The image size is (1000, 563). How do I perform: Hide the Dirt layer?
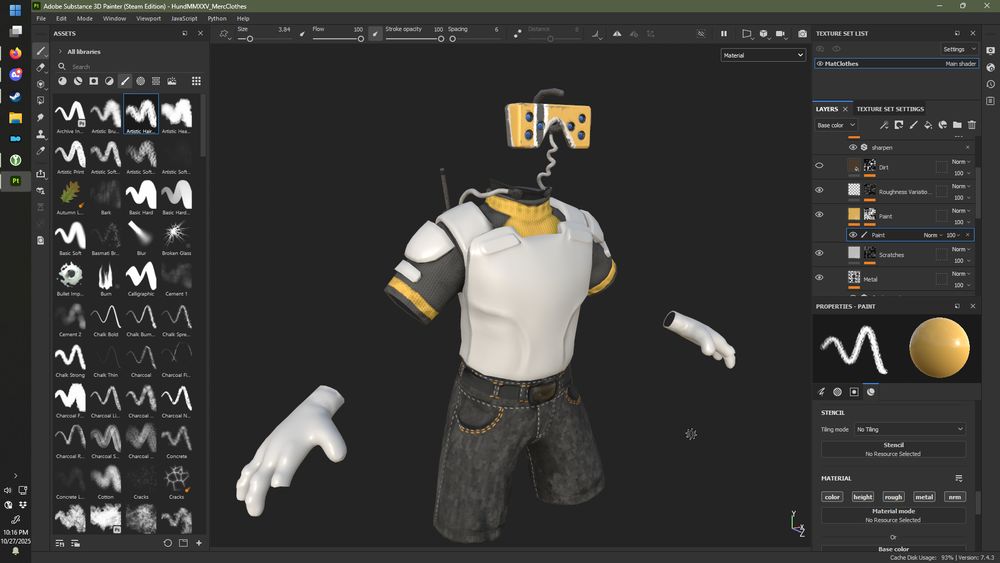(820, 166)
